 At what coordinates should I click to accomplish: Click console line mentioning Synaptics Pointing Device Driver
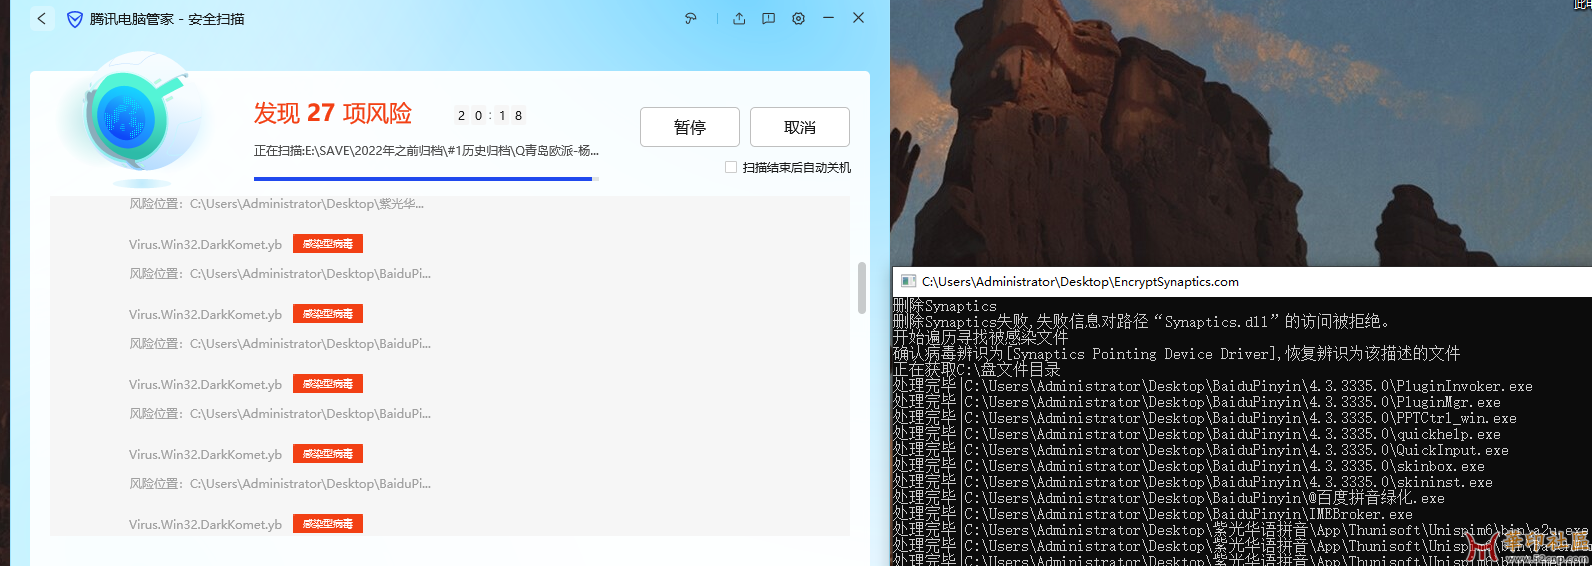[x=1177, y=354]
